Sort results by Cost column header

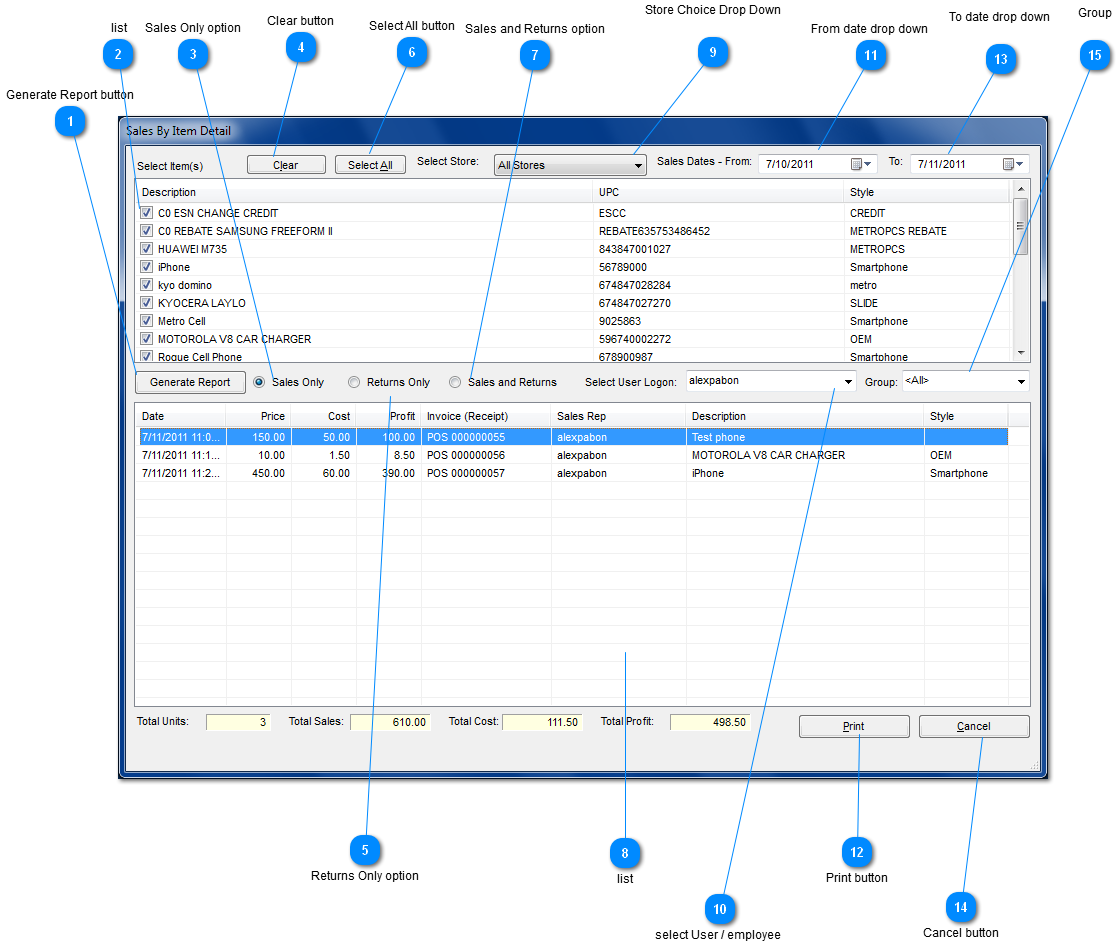click(x=324, y=417)
